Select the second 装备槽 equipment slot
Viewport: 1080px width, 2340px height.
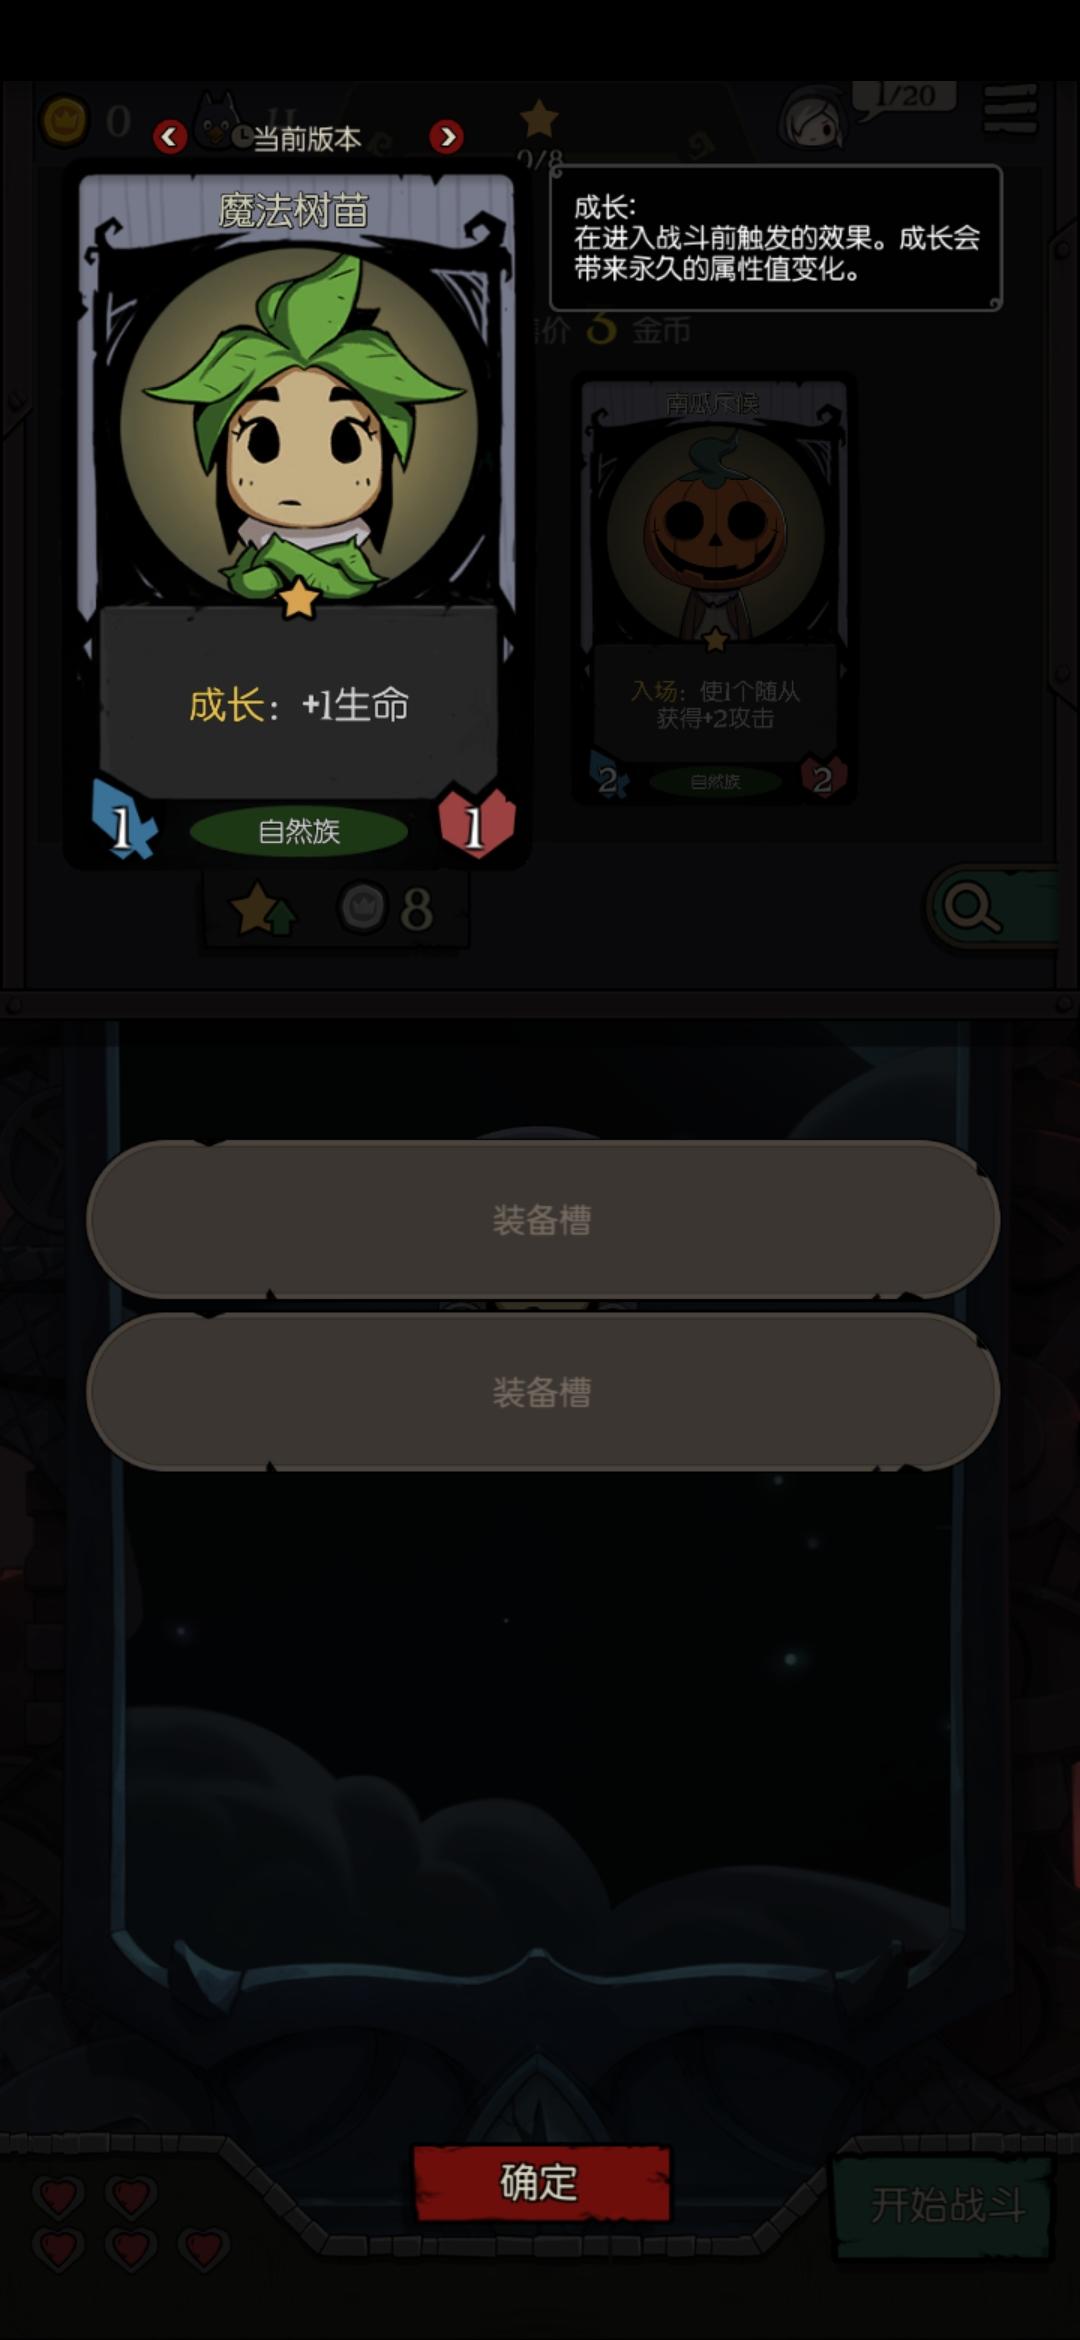pyautogui.click(x=543, y=1391)
